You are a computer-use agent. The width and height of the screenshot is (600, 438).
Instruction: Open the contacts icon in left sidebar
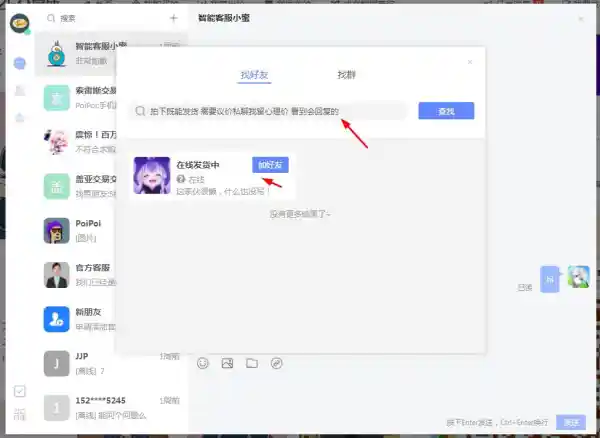19,90
